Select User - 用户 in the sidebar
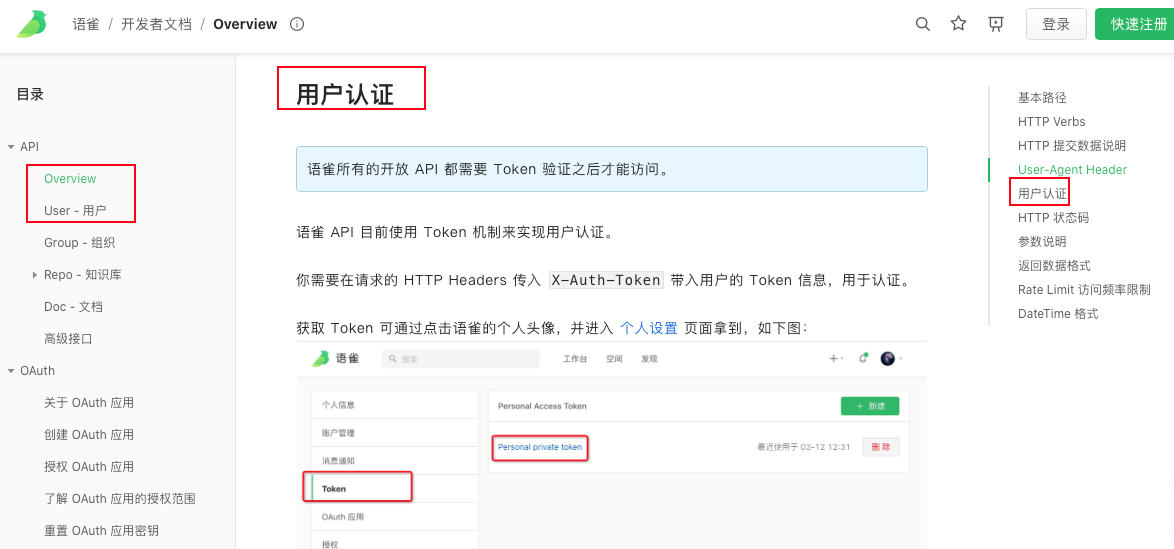 pyautogui.click(x=75, y=210)
